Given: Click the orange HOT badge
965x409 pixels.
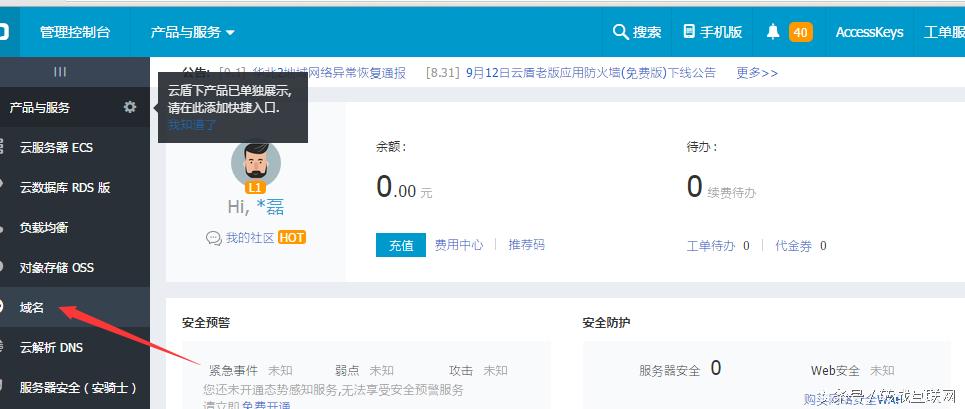Looking at the screenshot, I should click(x=292, y=237).
